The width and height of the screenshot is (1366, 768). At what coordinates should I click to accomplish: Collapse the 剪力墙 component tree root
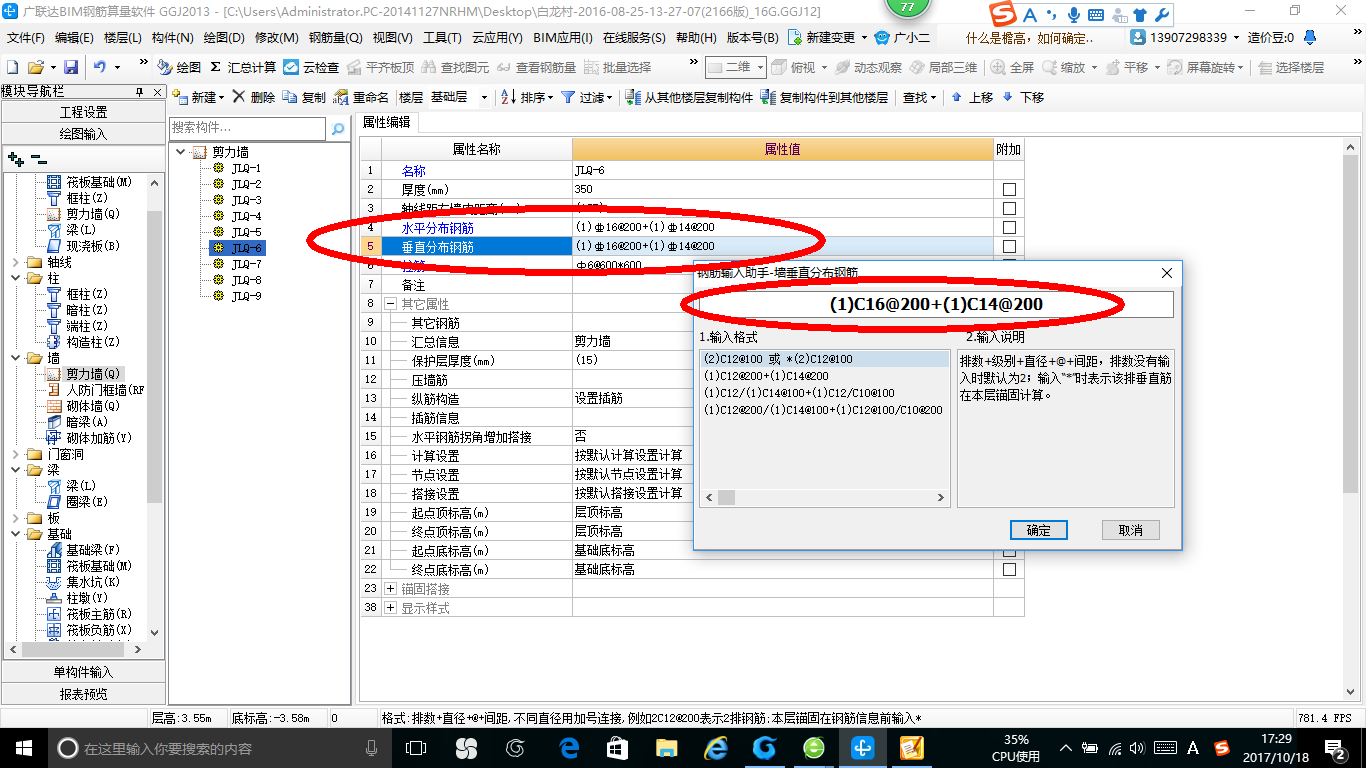[180, 152]
